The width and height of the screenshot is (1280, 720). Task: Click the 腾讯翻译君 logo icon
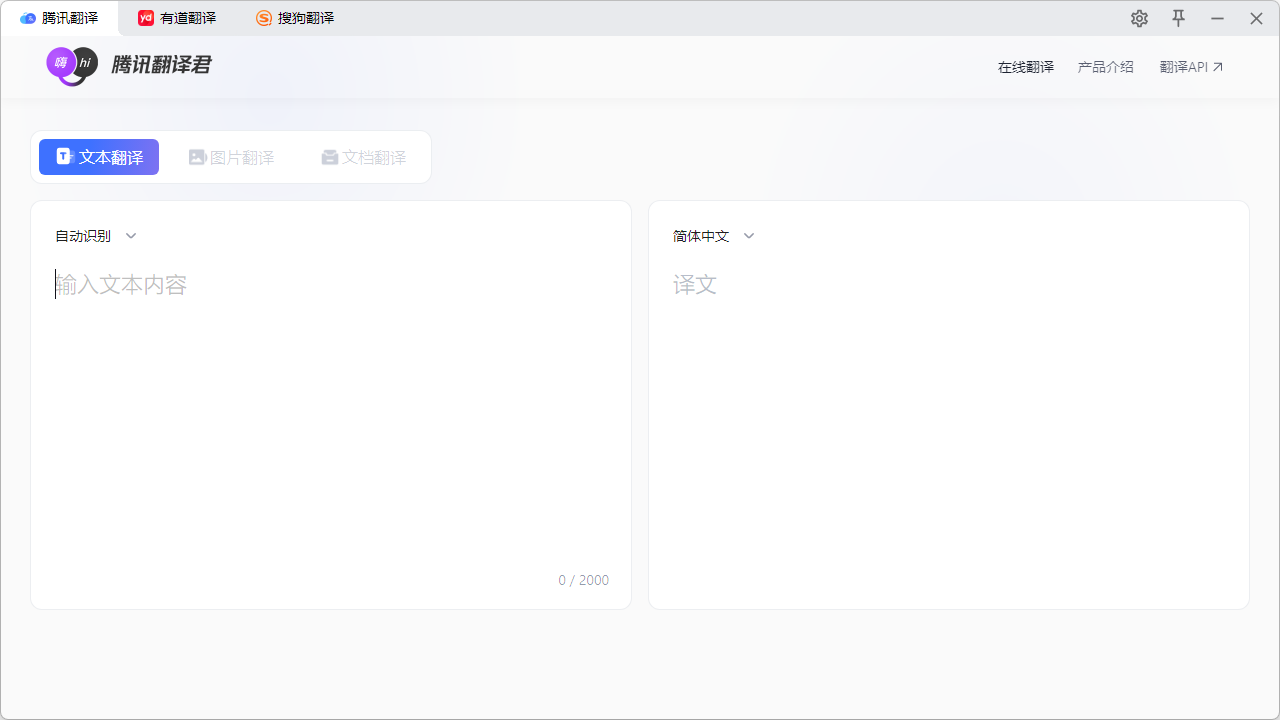coord(72,66)
